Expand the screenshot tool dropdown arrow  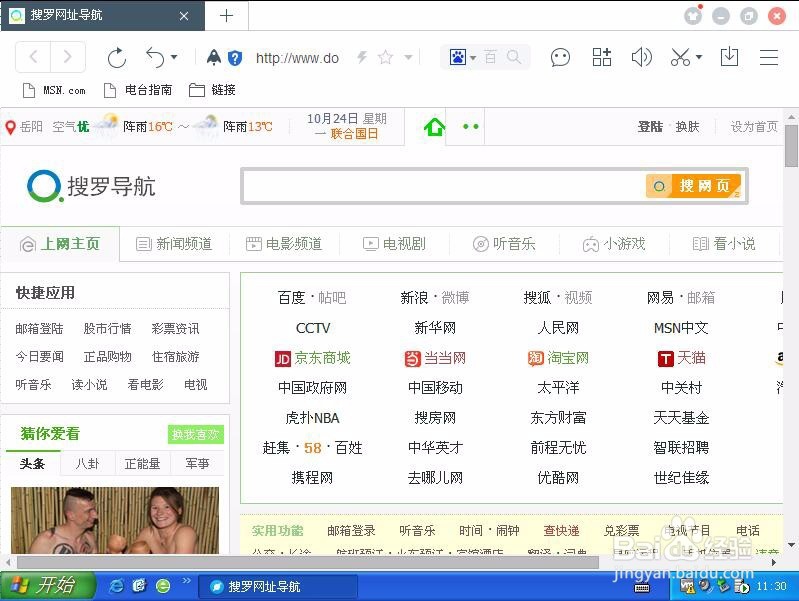pos(699,57)
